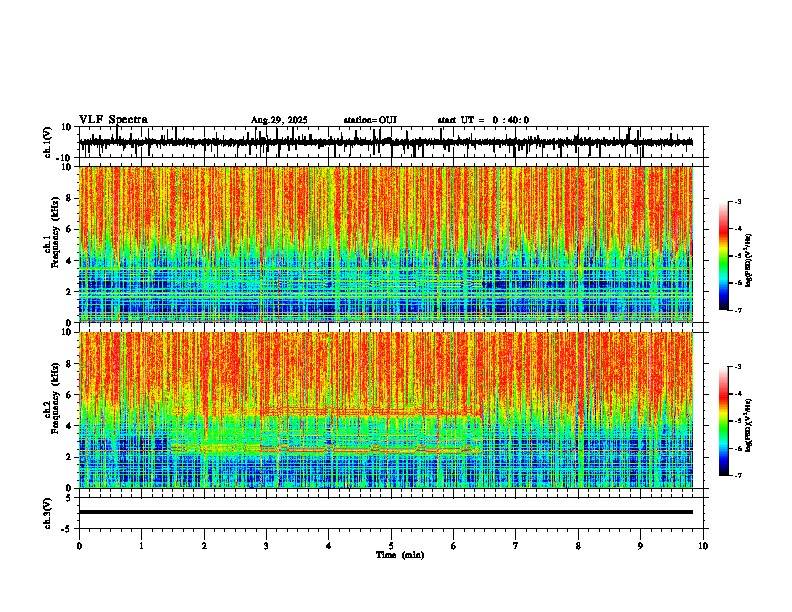Click the "-3" label on ch.1 color scale
Image resolution: width=792 pixels, height=612 pixels.
click(738, 202)
